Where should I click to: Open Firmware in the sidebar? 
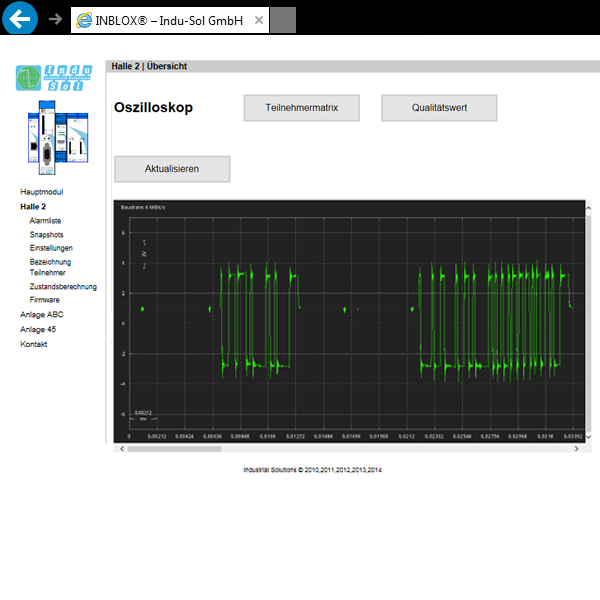44,299
